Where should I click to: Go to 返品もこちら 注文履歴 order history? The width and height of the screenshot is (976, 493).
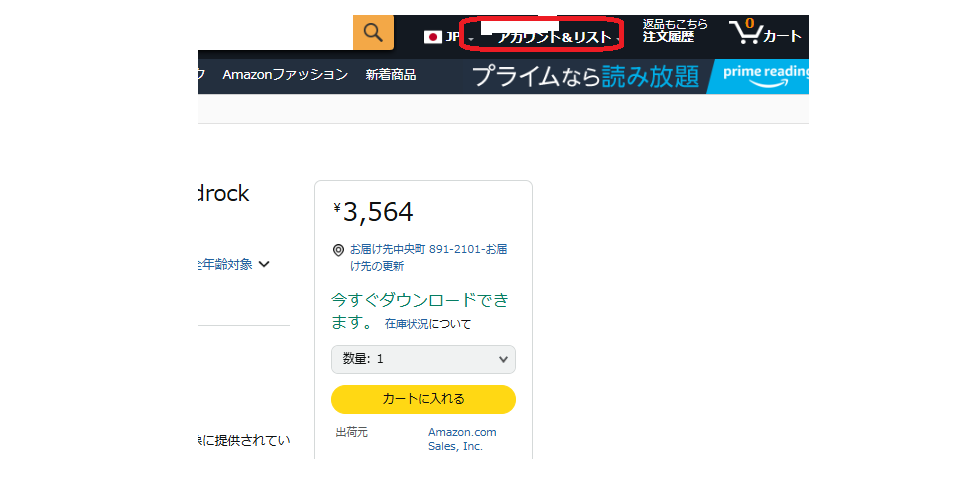(675, 31)
